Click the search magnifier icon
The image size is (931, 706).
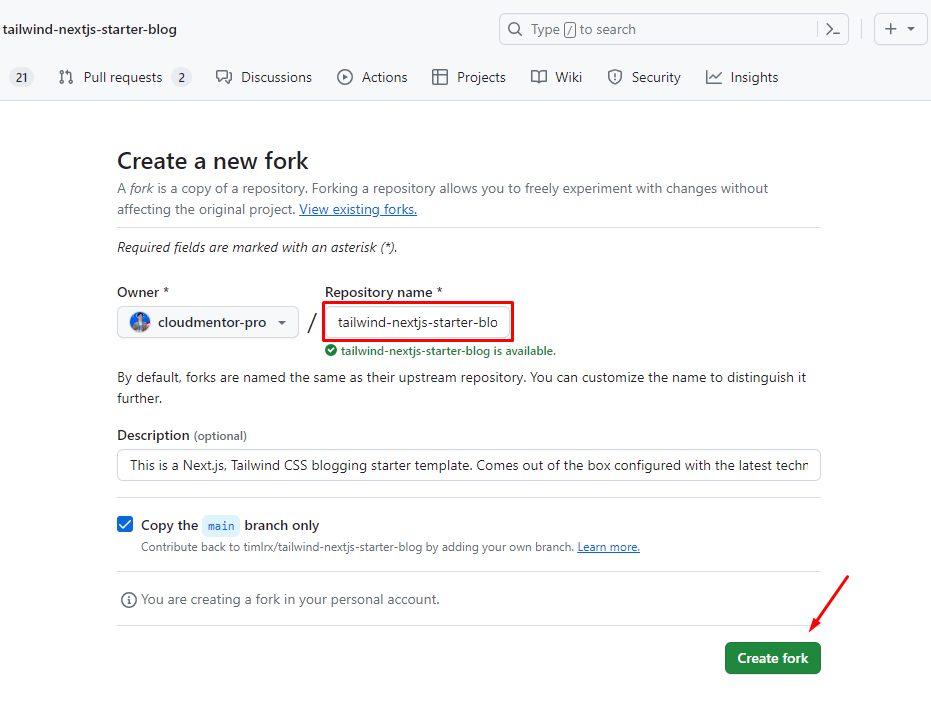point(515,29)
